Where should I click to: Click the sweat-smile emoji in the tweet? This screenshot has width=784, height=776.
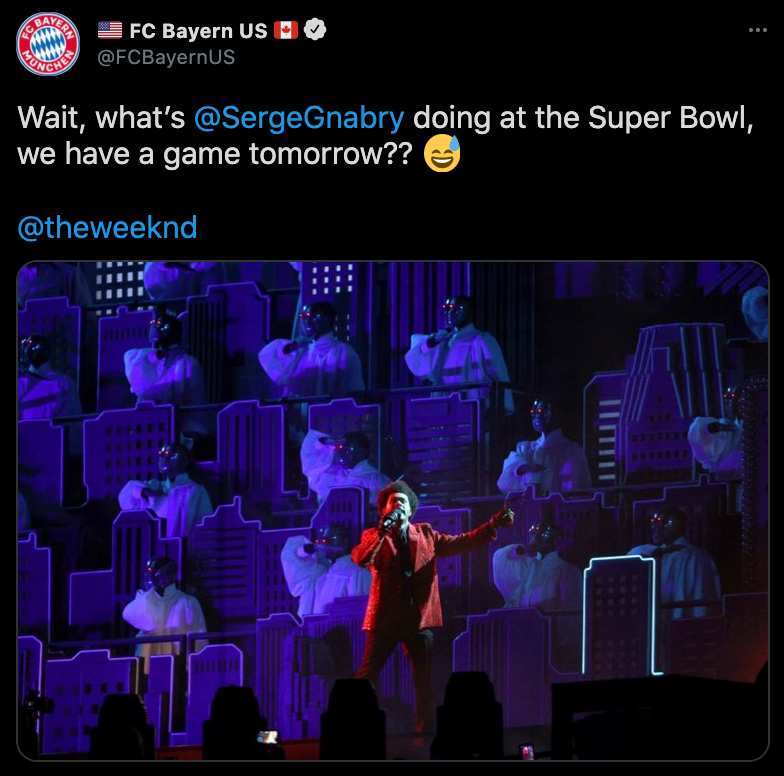click(442, 153)
